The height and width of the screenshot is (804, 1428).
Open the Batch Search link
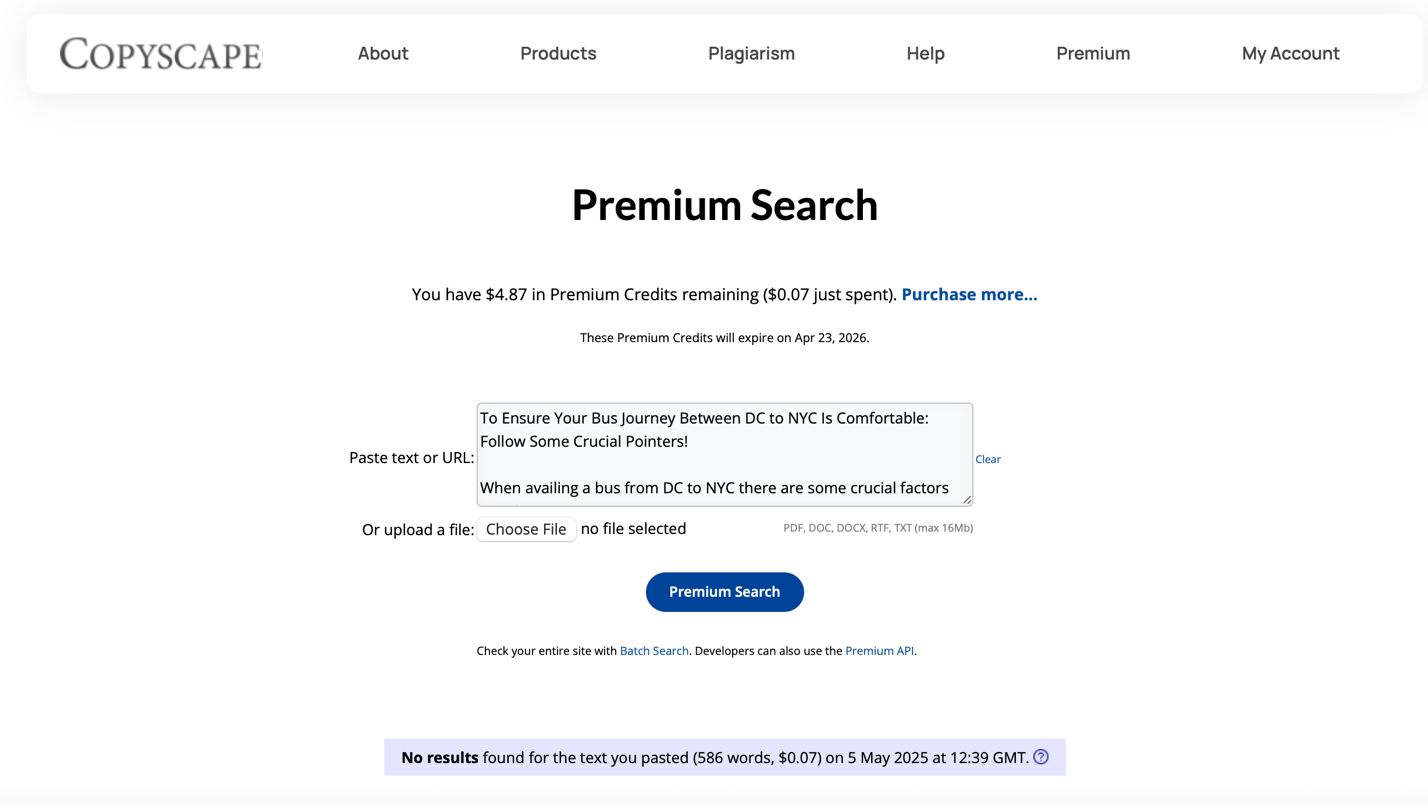tap(654, 651)
